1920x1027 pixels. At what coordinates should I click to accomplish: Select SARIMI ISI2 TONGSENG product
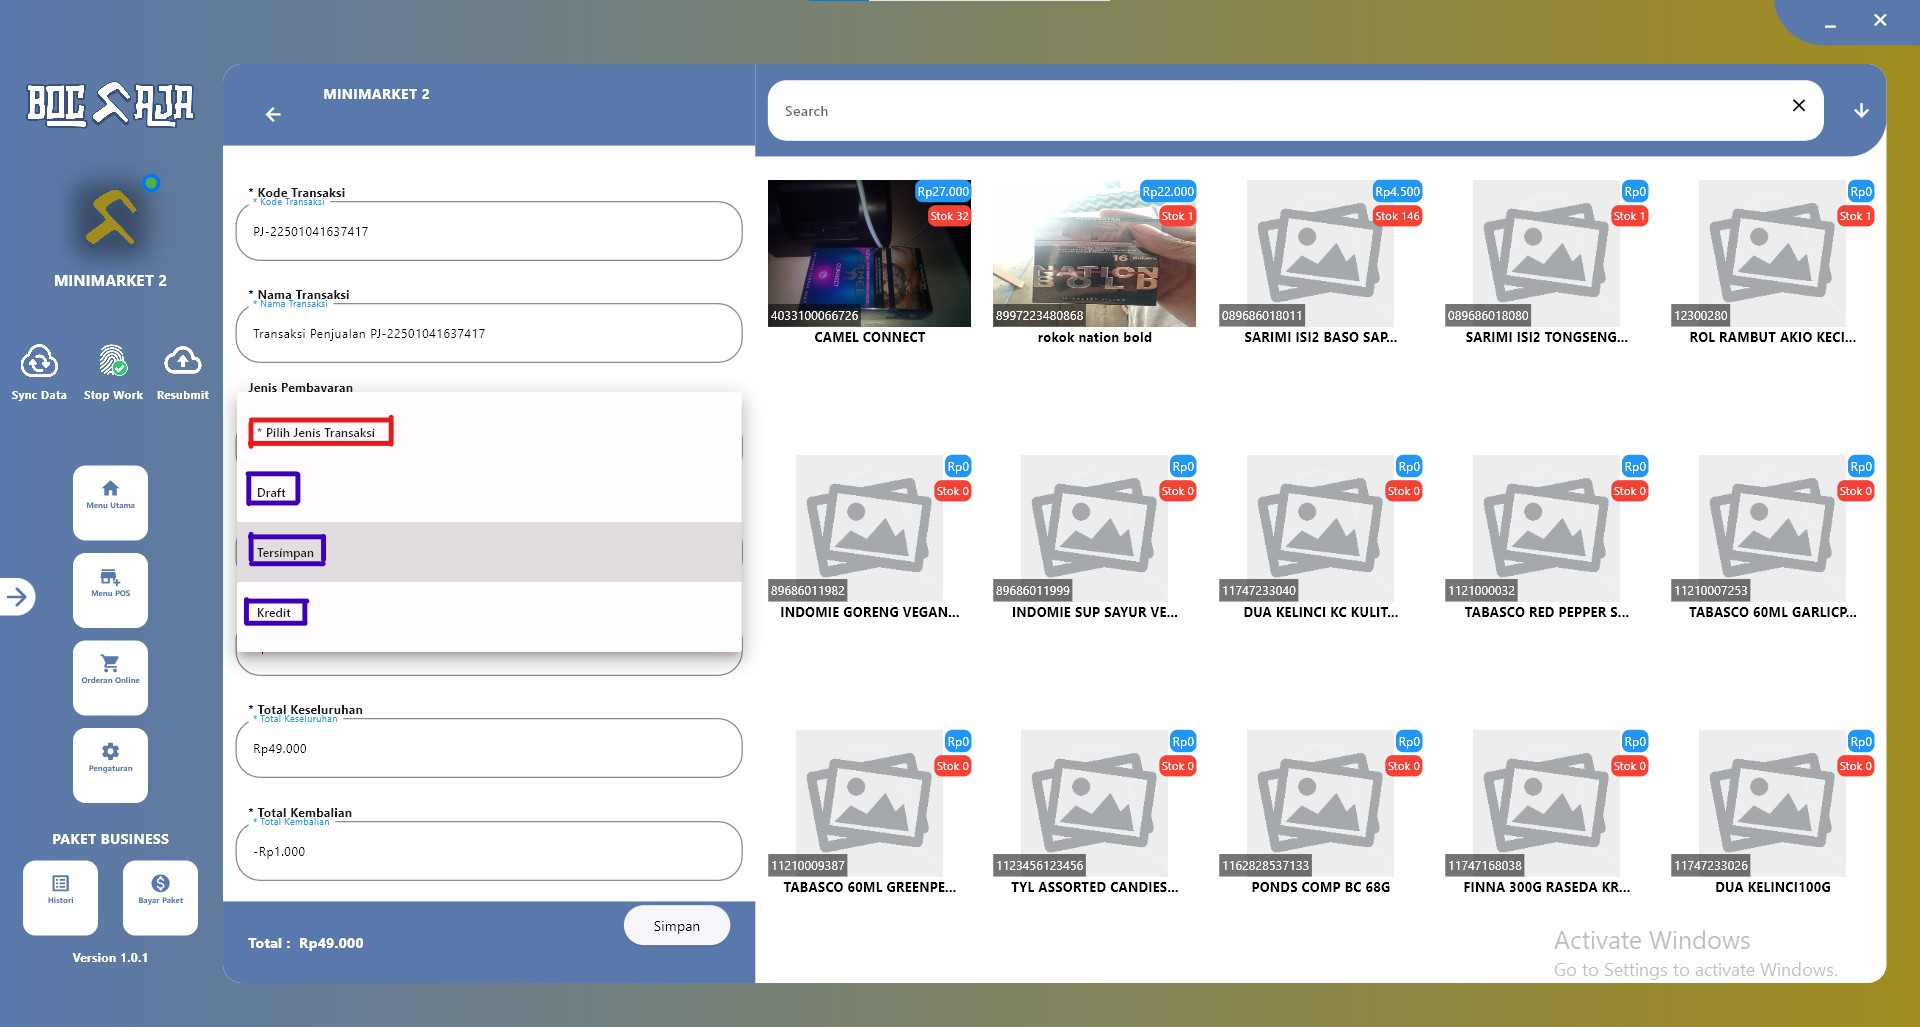pos(1546,253)
